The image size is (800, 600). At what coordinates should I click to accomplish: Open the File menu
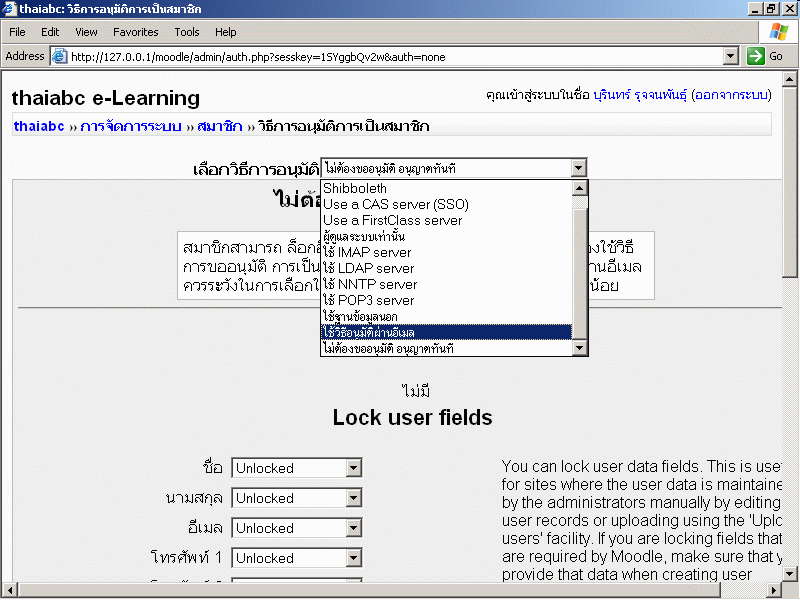click(x=18, y=32)
